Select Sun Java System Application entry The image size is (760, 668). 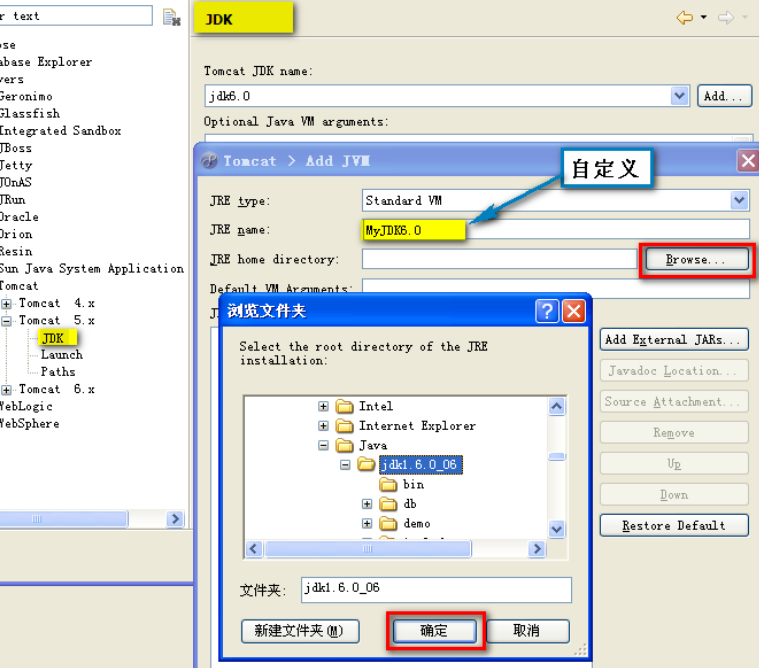[x=92, y=269]
